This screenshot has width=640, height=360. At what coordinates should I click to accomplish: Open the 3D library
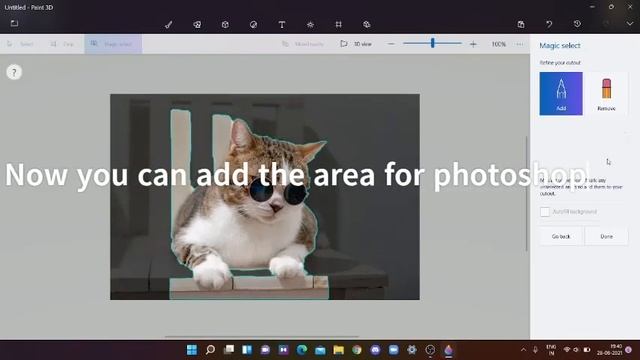pyautogui.click(x=367, y=24)
